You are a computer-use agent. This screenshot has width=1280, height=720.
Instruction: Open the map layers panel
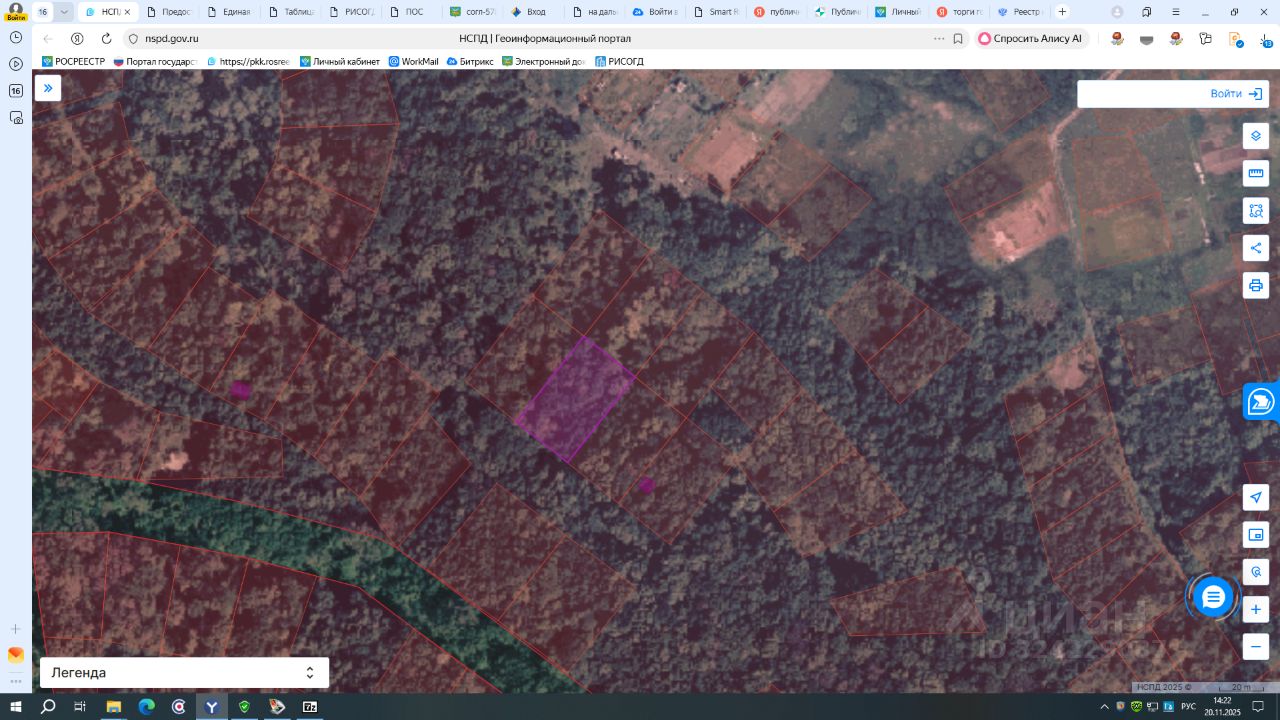click(x=1256, y=136)
